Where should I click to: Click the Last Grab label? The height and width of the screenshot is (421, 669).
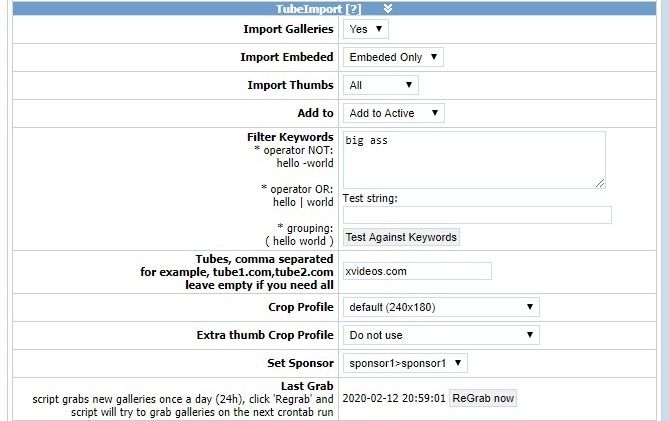pos(307,386)
